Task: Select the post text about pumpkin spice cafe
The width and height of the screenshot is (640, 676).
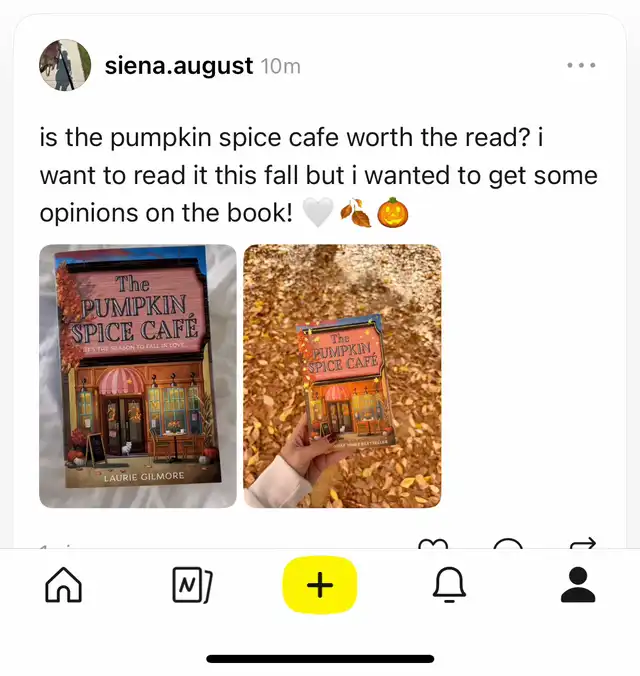Action: (319, 175)
